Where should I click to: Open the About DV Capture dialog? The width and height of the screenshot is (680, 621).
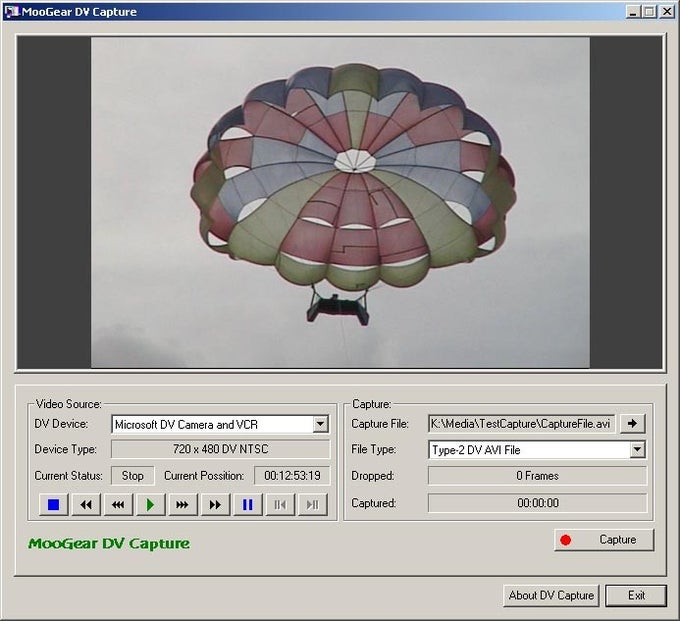(551, 595)
